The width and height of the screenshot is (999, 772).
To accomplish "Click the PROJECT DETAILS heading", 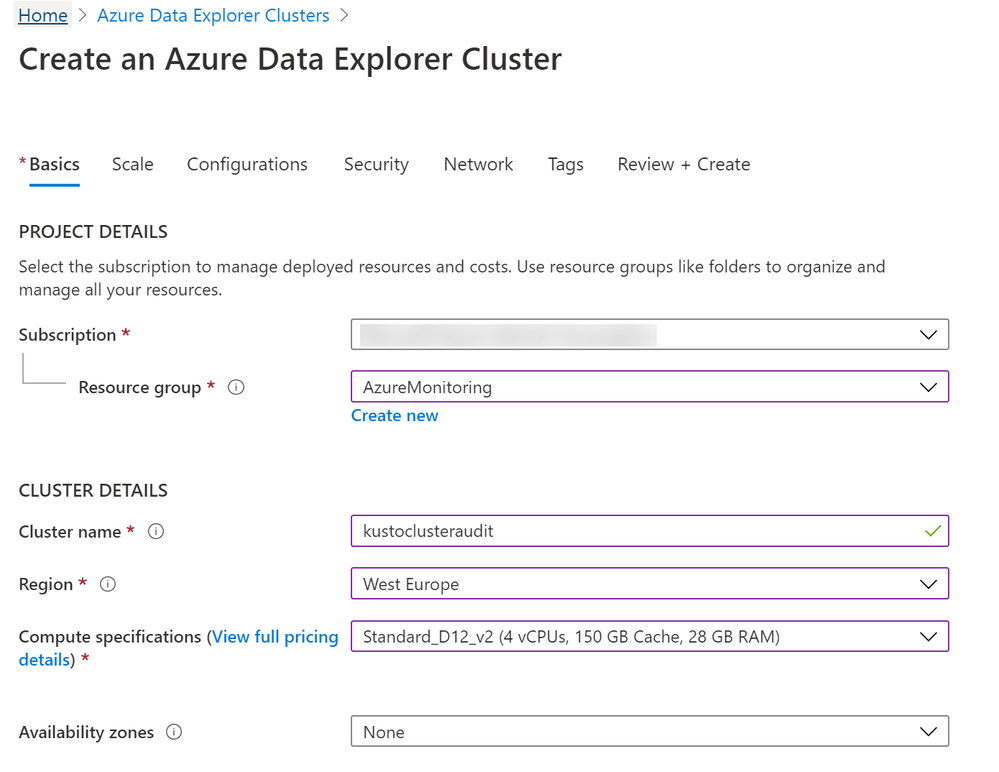I will point(93,232).
